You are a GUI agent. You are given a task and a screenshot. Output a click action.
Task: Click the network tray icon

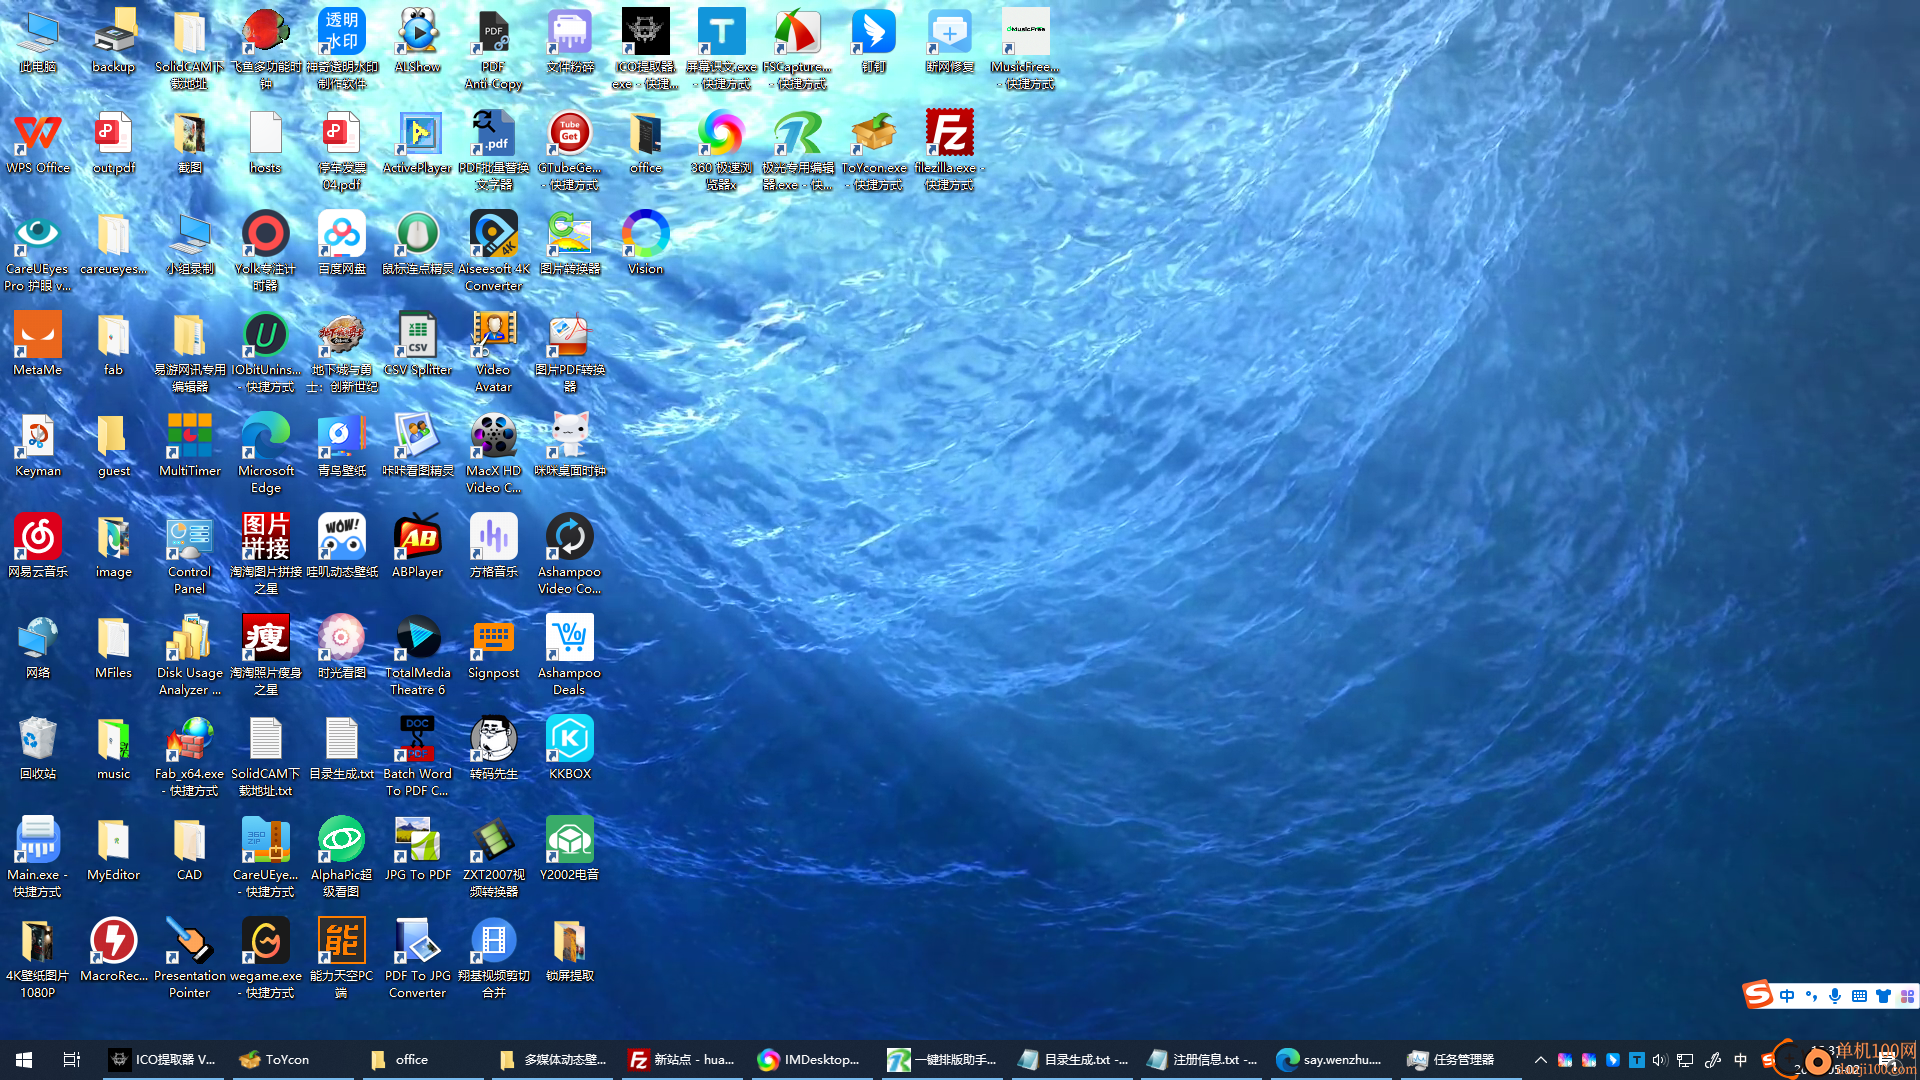pos(1685,1060)
